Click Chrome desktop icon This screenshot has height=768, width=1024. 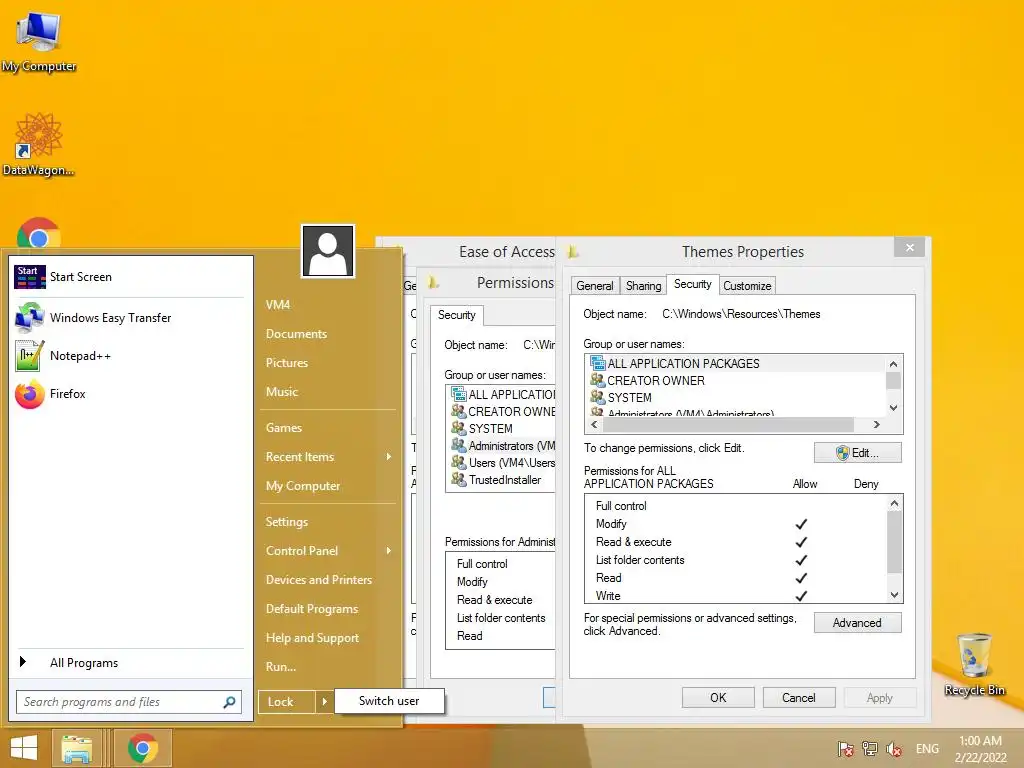coord(39,234)
